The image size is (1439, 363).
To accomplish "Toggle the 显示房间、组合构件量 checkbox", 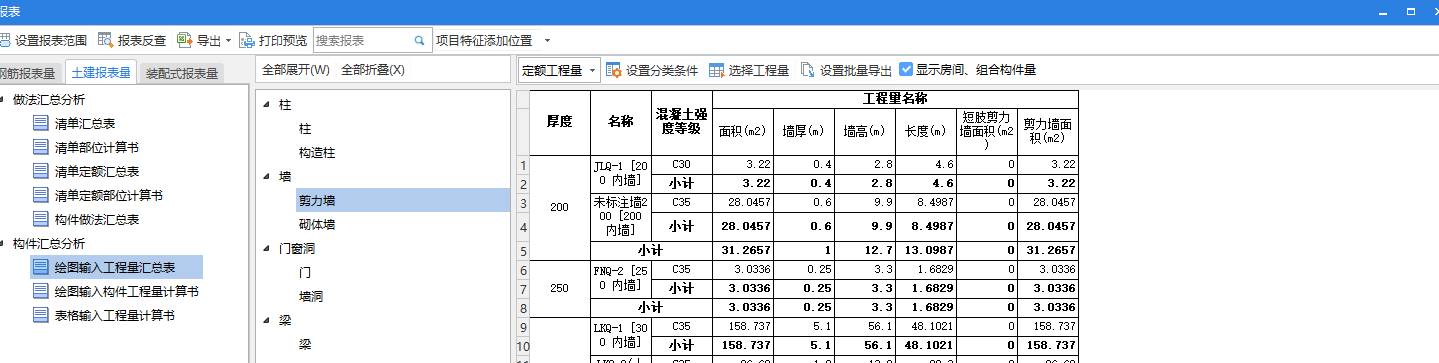I will click(x=906, y=69).
